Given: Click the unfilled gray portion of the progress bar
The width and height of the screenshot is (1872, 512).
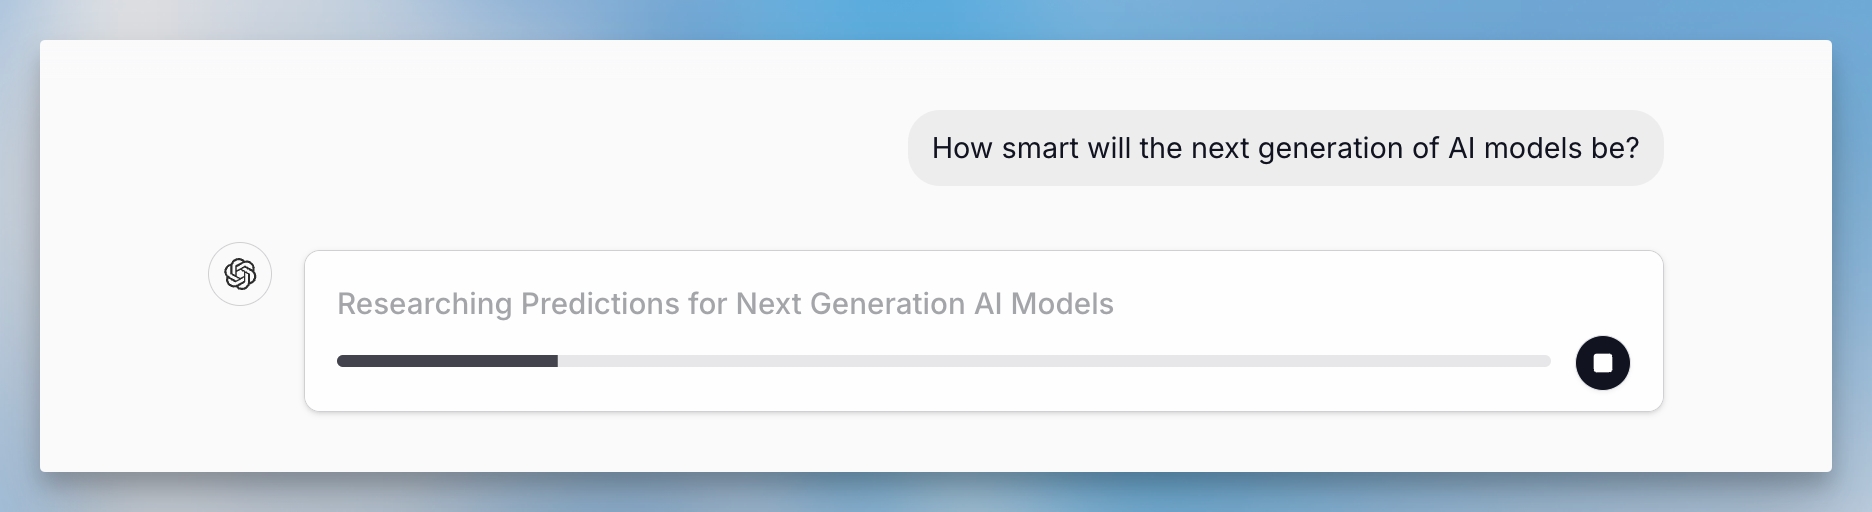Looking at the screenshot, I should tap(1050, 361).
